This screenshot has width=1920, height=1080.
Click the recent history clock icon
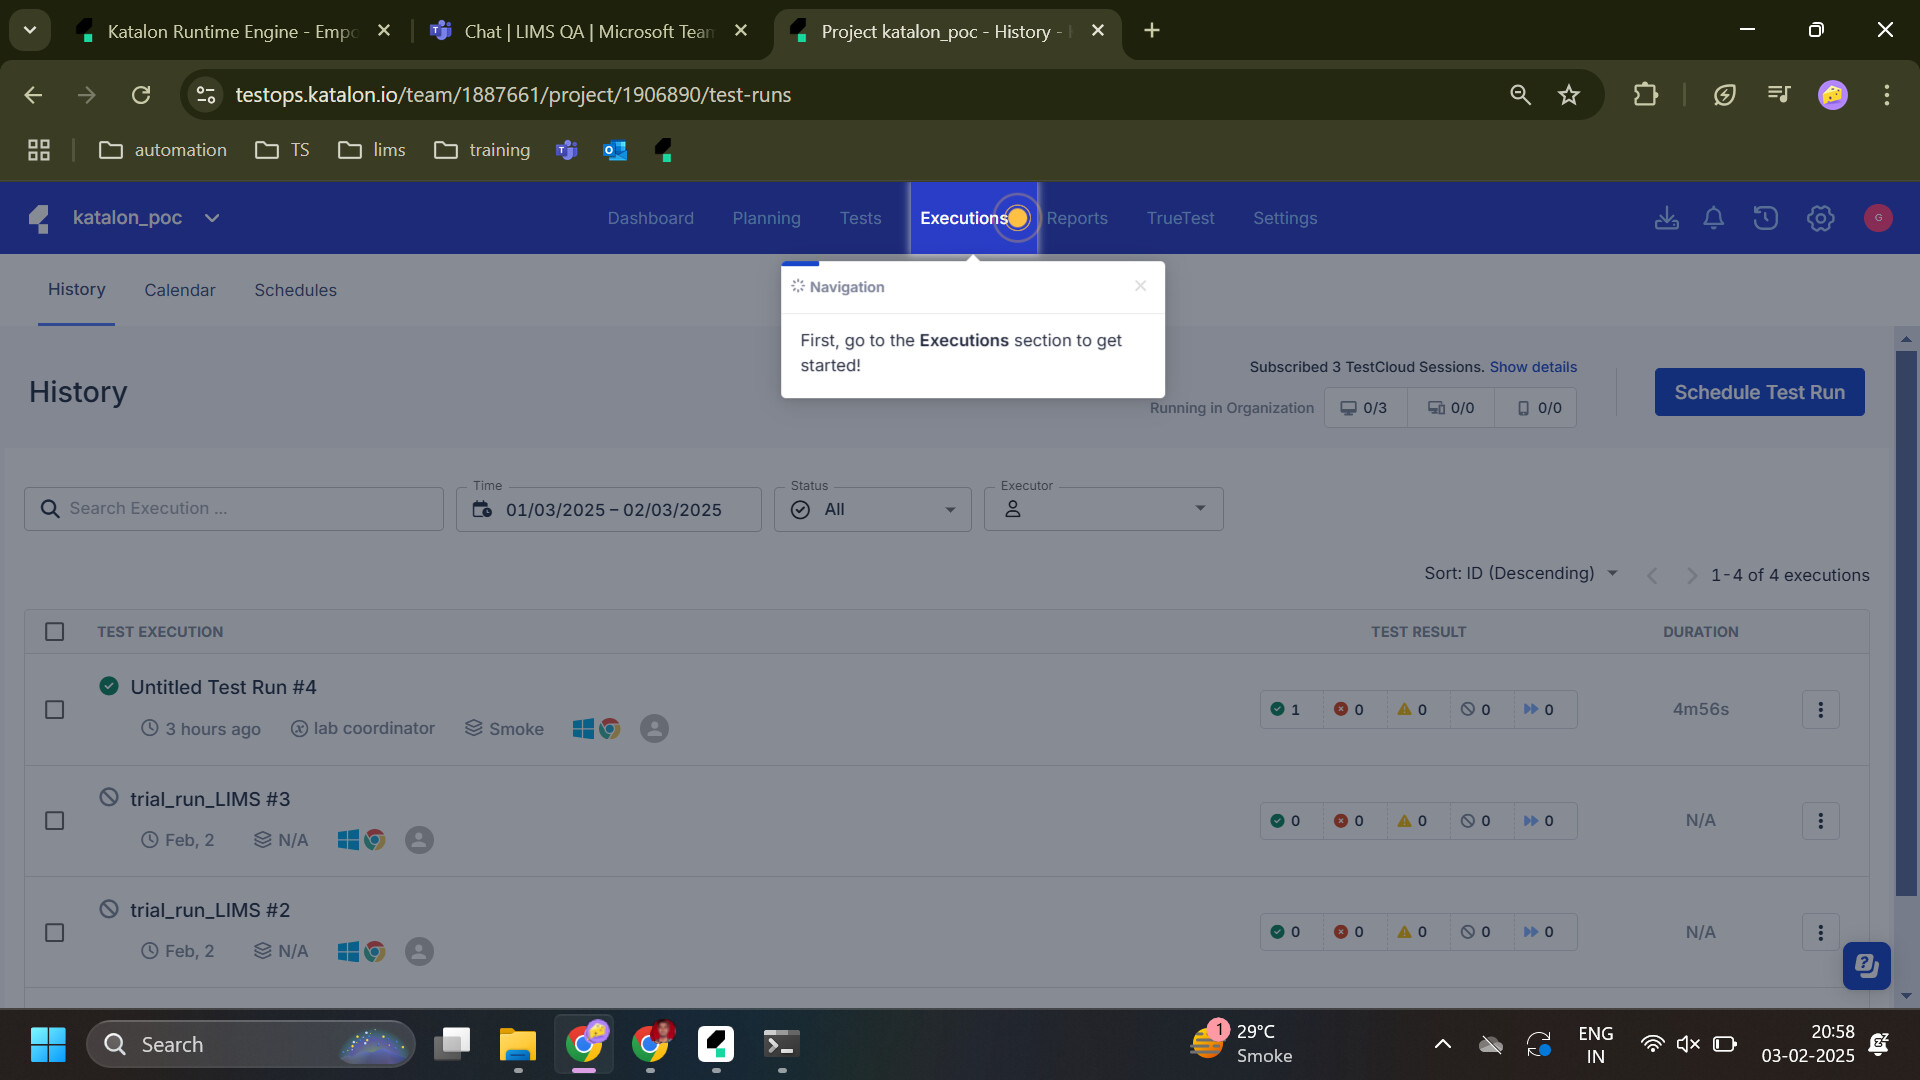pyautogui.click(x=1765, y=218)
